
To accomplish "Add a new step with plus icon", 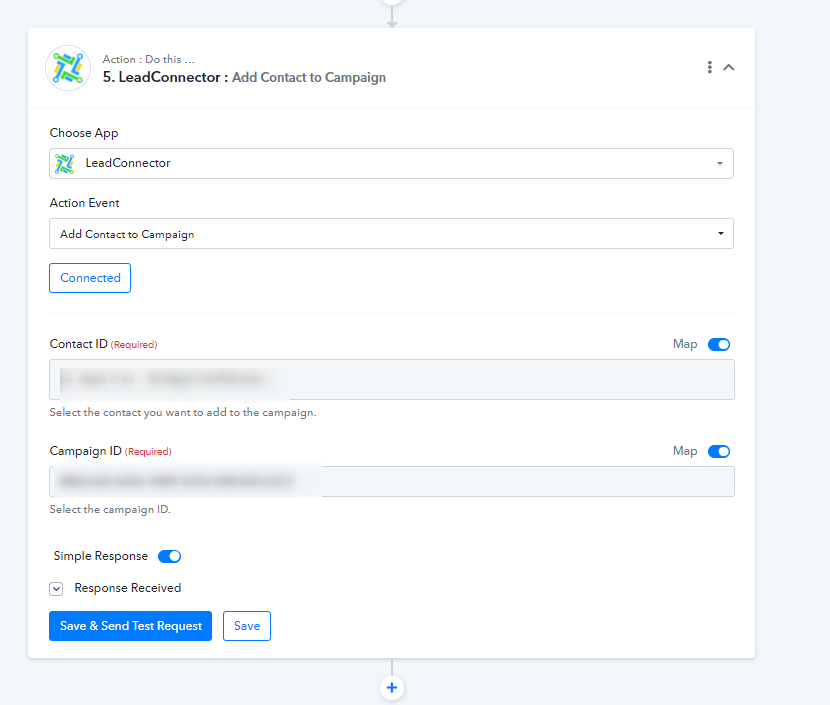I will 392,688.
